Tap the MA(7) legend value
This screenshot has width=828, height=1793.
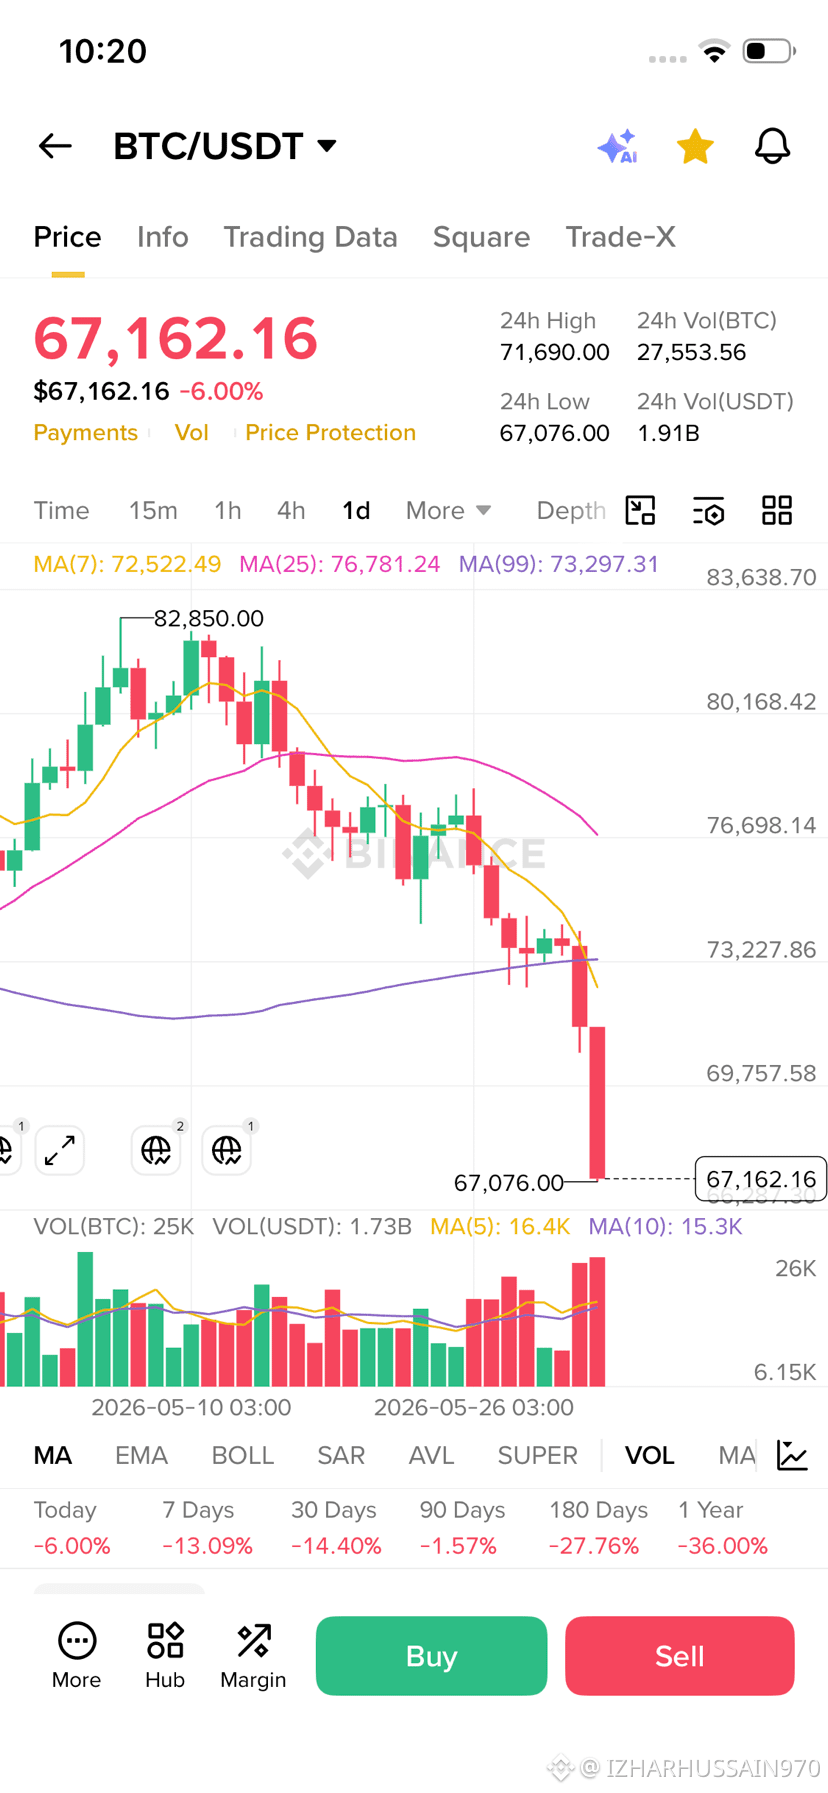(127, 564)
